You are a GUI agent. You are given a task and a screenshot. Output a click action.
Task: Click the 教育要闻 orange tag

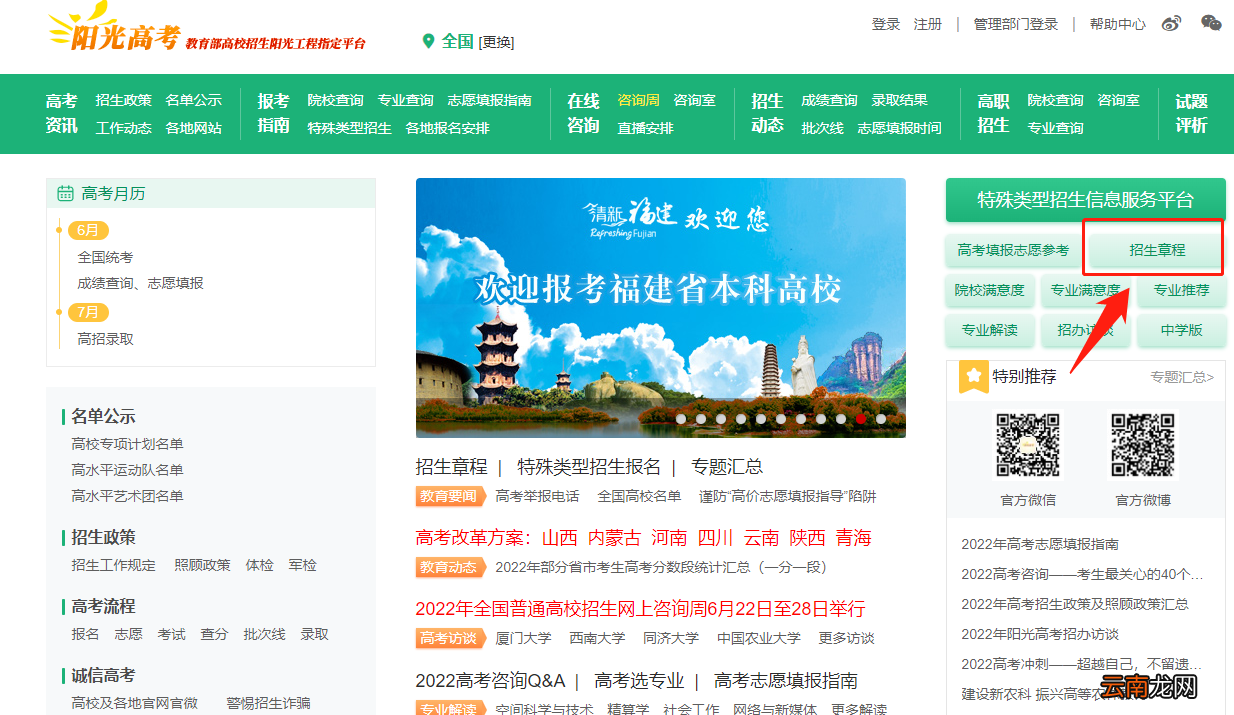[450, 496]
